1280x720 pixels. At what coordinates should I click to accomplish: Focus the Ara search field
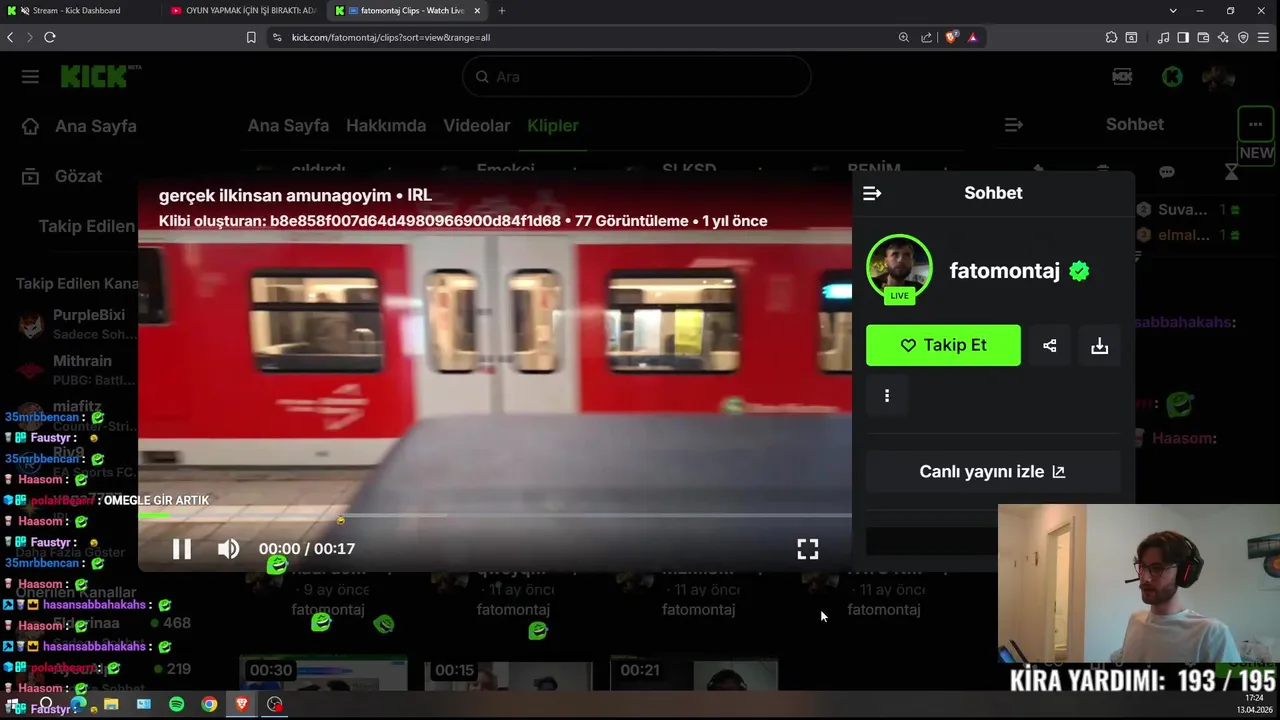pyautogui.click(x=637, y=77)
